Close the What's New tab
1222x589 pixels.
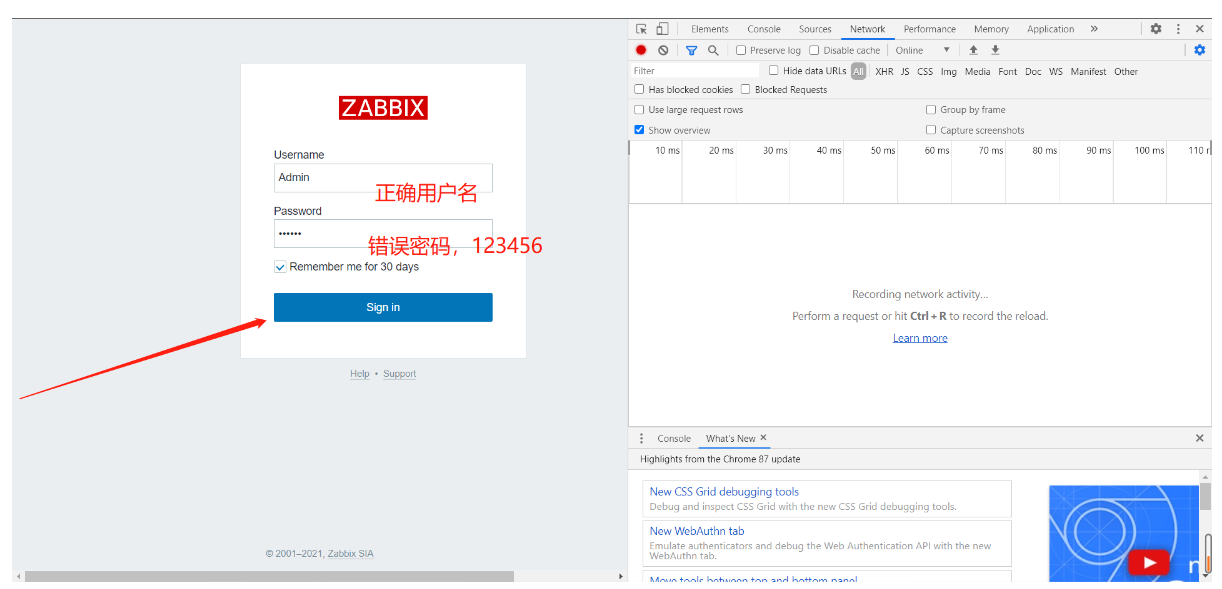(763, 437)
